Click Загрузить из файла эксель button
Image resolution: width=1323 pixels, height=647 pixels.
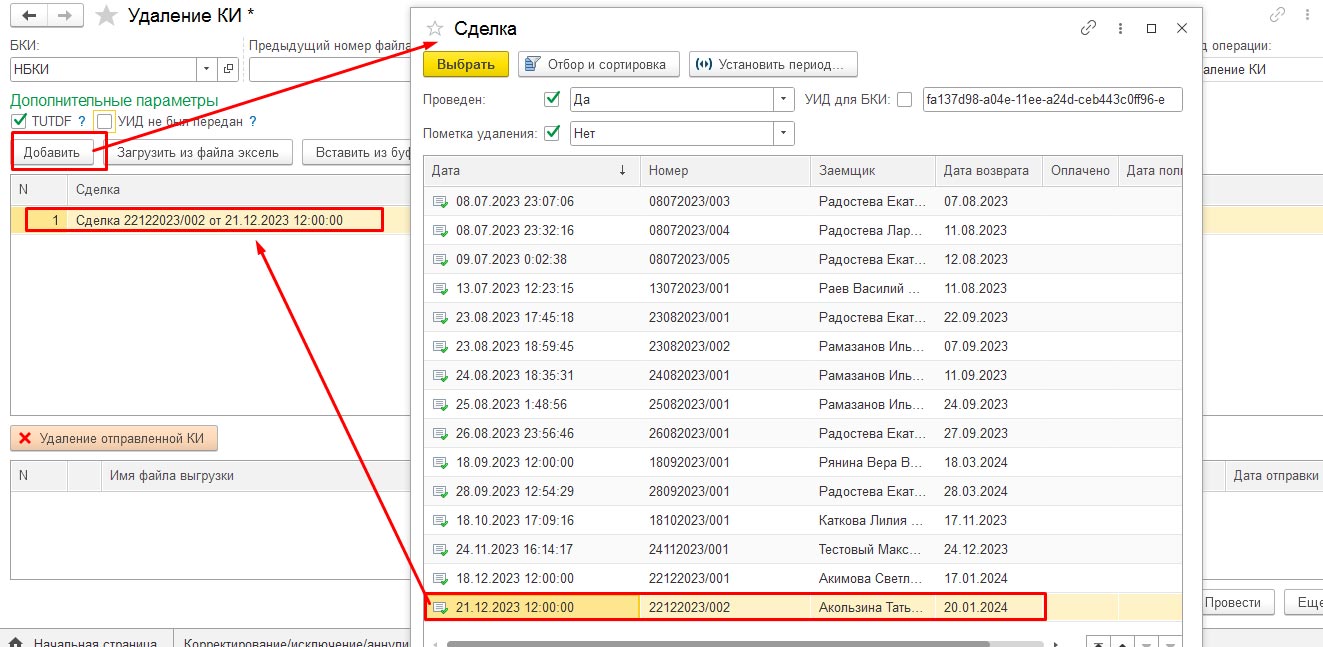coord(198,152)
